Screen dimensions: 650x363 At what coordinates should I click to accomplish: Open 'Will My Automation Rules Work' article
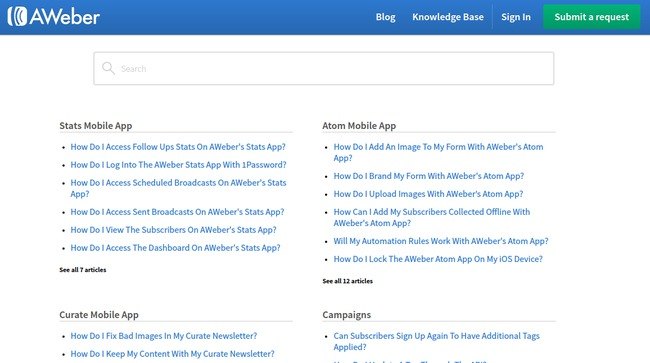point(441,241)
